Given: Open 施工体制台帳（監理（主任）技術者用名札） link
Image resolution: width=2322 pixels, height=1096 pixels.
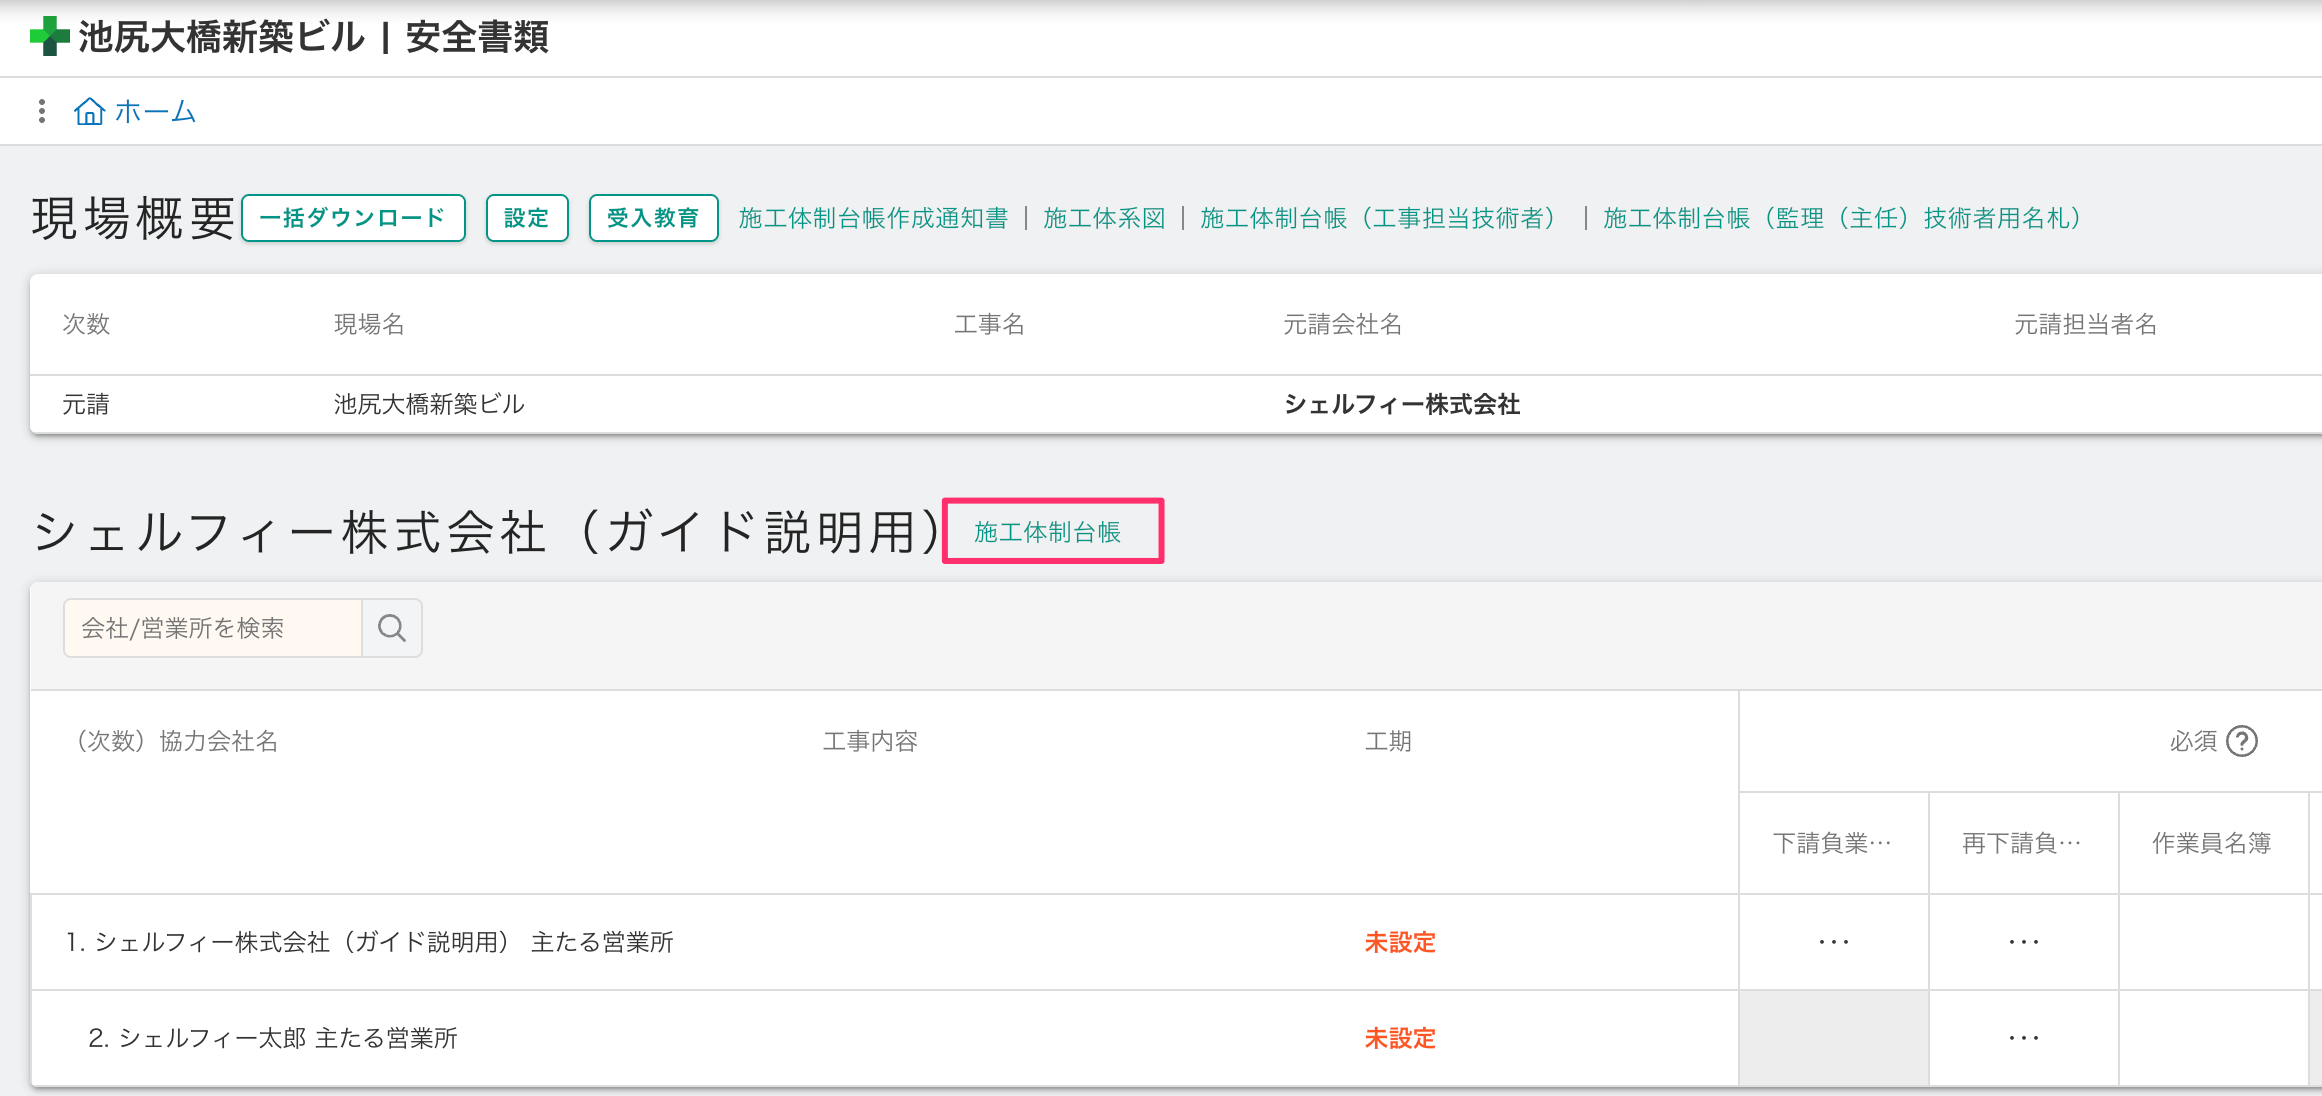Looking at the screenshot, I should click(x=1842, y=218).
